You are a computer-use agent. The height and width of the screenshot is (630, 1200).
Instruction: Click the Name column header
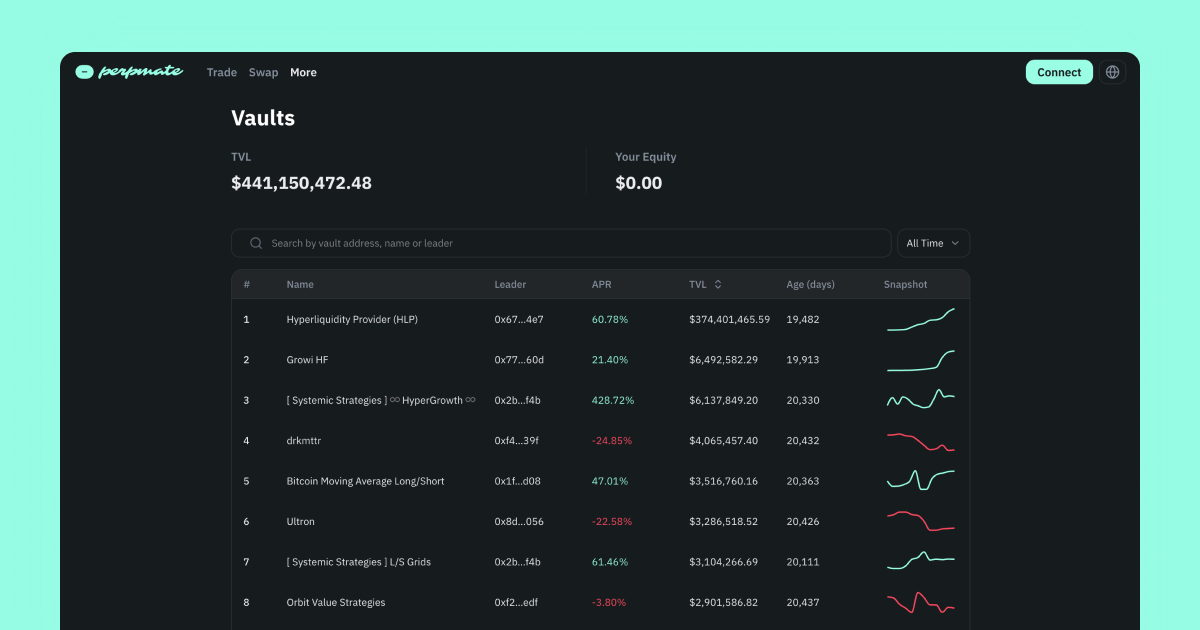click(x=300, y=284)
